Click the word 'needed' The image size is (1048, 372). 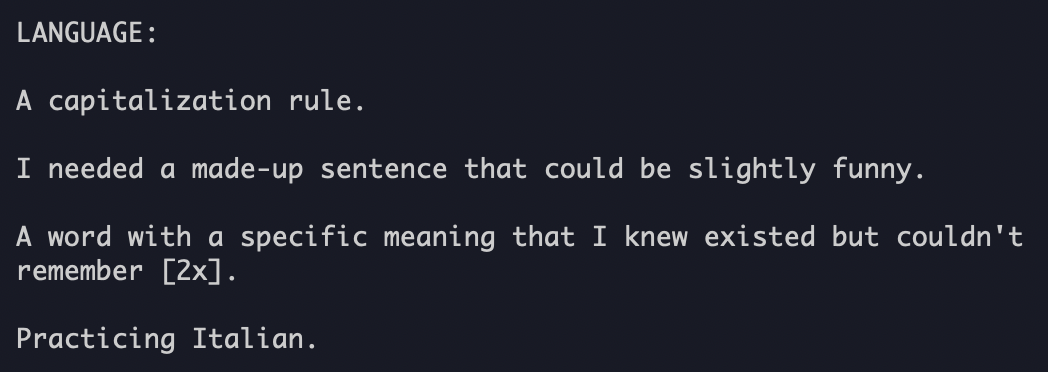click(x=96, y=169)
